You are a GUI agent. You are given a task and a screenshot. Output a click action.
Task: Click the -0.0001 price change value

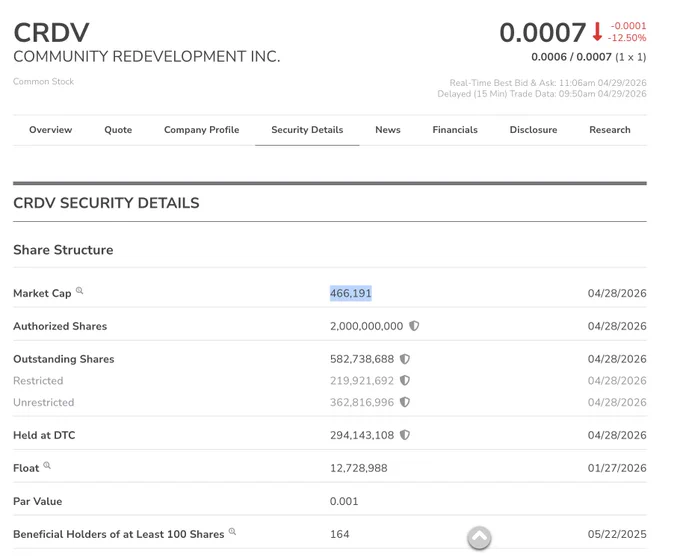tap(628, 26)
